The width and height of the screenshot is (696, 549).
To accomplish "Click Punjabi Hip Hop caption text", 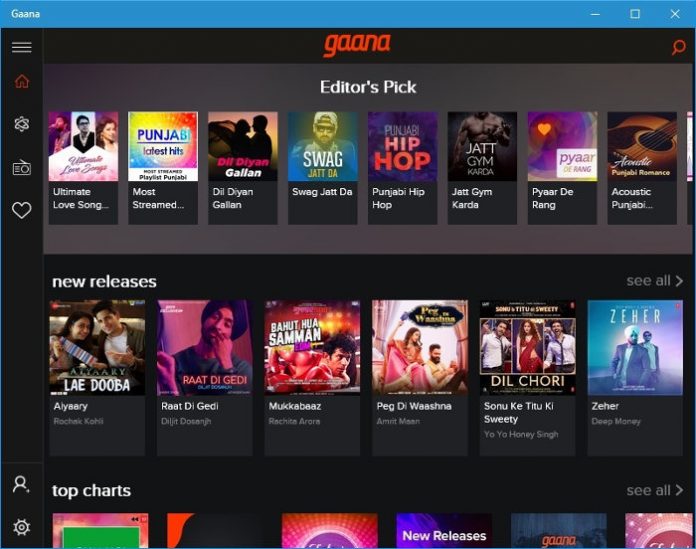I will [398, 198].
